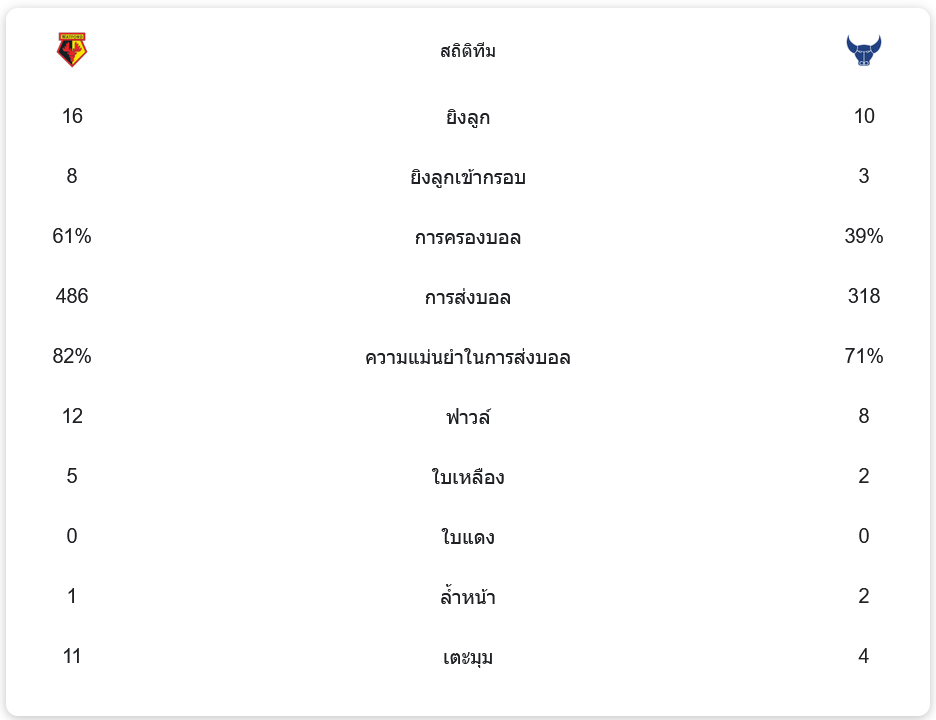This screenshot has width=936, height=720.
Task: Click the ใบแดง red cards label
Action: click(x=468, y=538)
